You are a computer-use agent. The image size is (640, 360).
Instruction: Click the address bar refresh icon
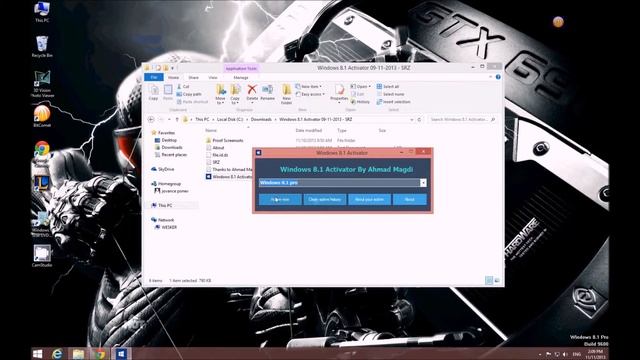pyautogui.click(x=419, y=120)
